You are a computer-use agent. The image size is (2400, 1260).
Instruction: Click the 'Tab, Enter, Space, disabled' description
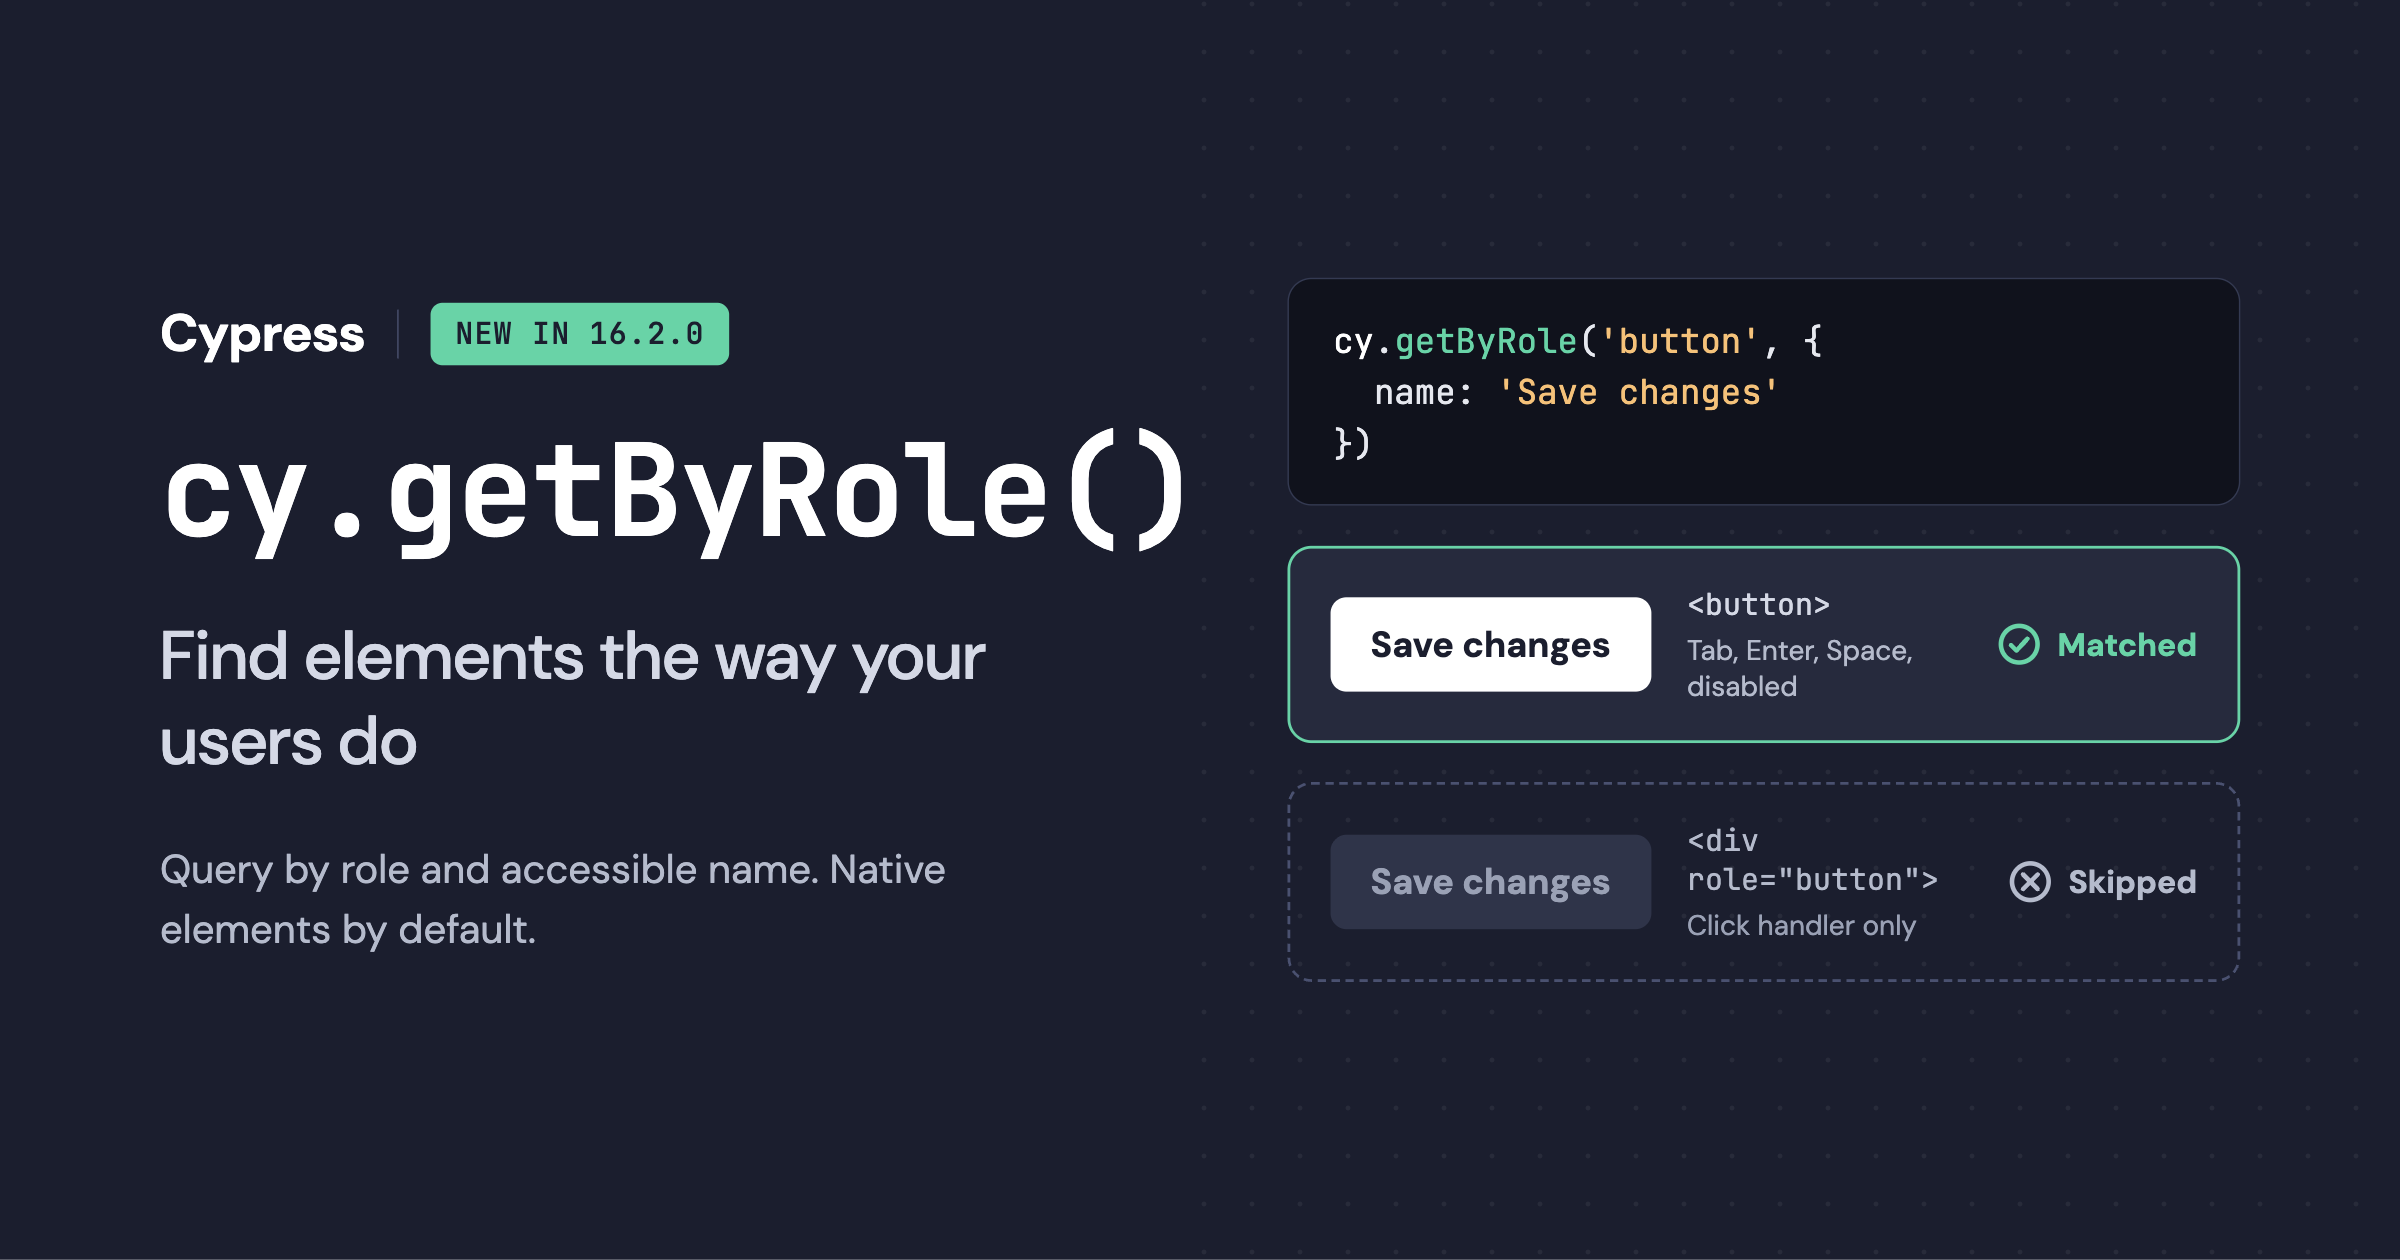pos(1800,668)
